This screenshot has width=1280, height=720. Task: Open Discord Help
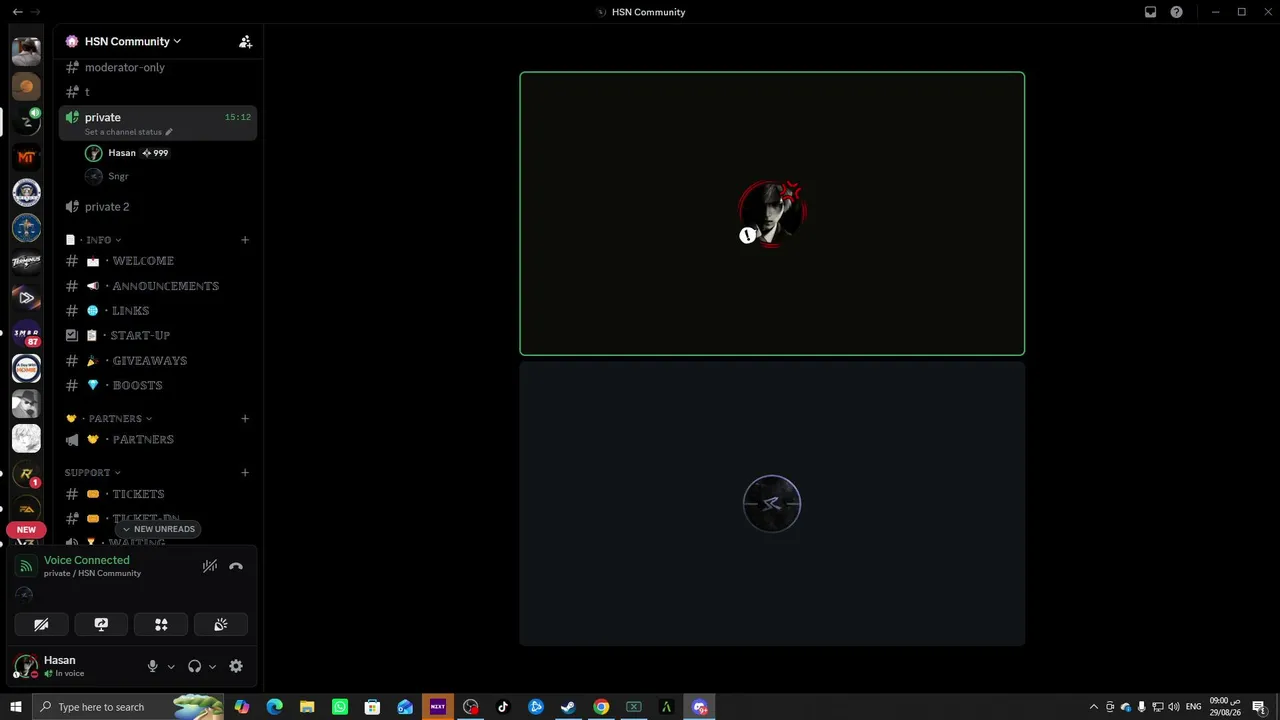[x=1177, y=12]
